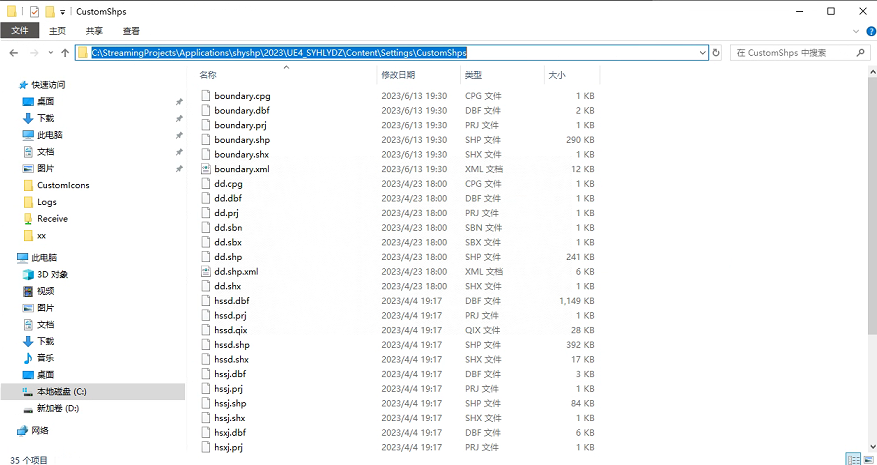This screenshot has height=465, width=877.
Task: Open recent locations dropdown arrow
Action: pos(50,53)
